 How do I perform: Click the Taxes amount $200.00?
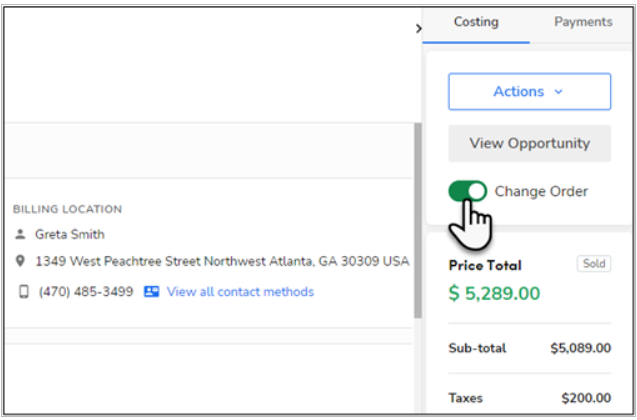[586, 398]
